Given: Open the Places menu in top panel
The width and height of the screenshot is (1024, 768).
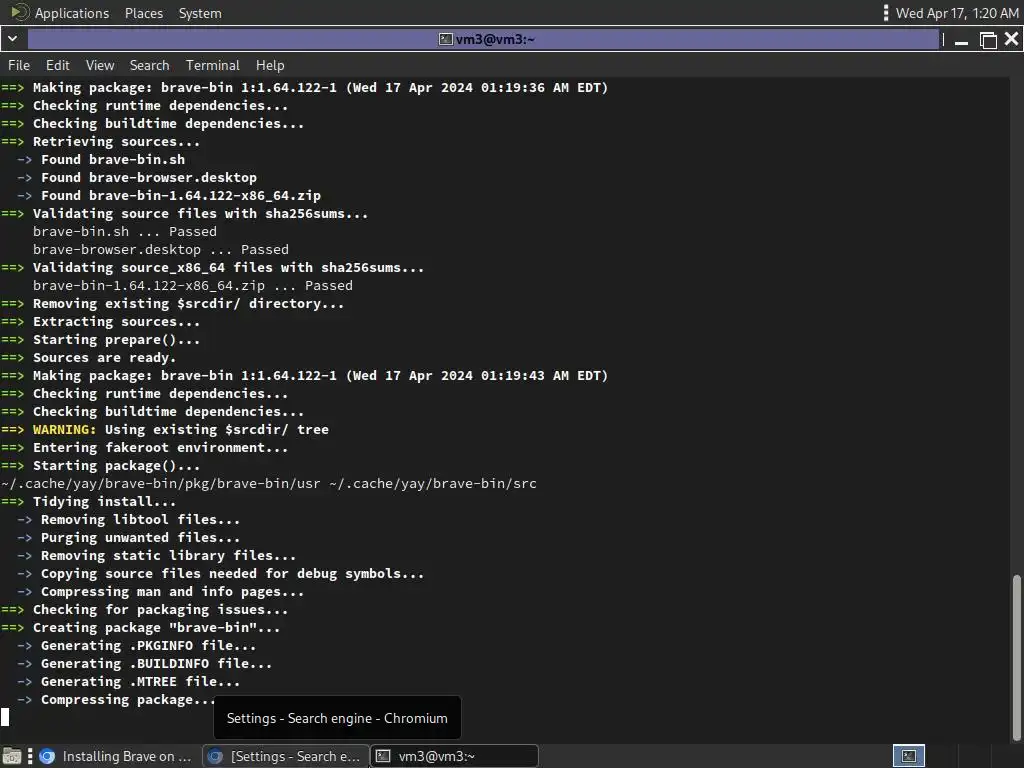Looking at the screenshot, I should point(144,13).
